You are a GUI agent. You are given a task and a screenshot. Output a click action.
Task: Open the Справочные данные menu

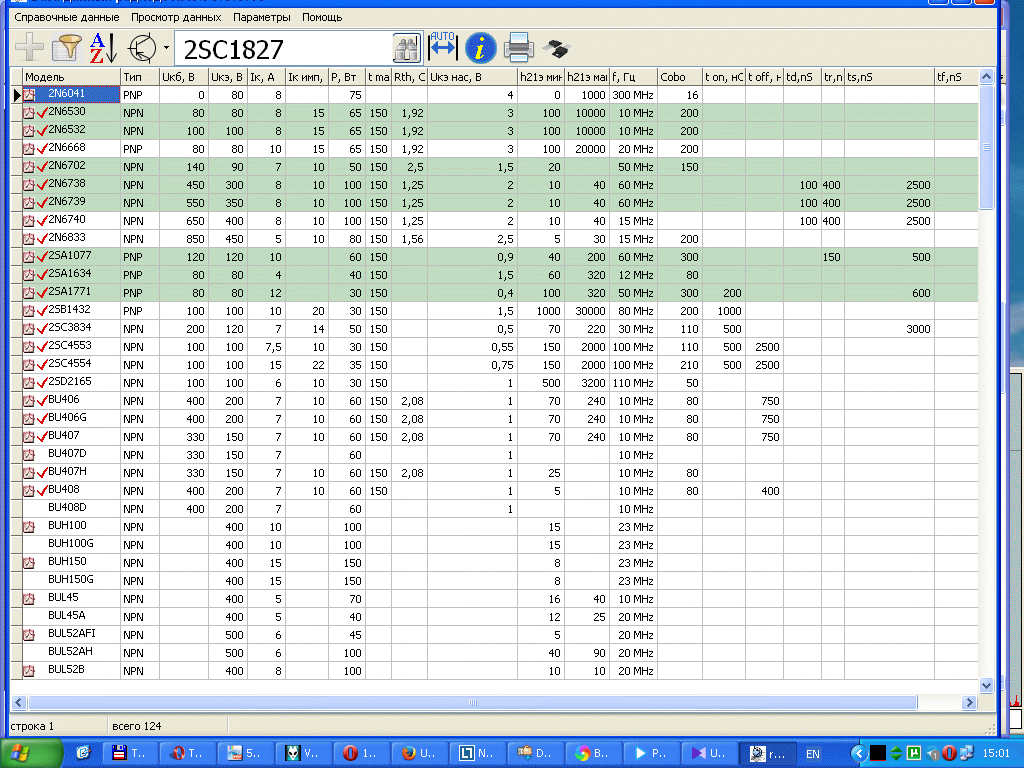click(x=67, y=17)
